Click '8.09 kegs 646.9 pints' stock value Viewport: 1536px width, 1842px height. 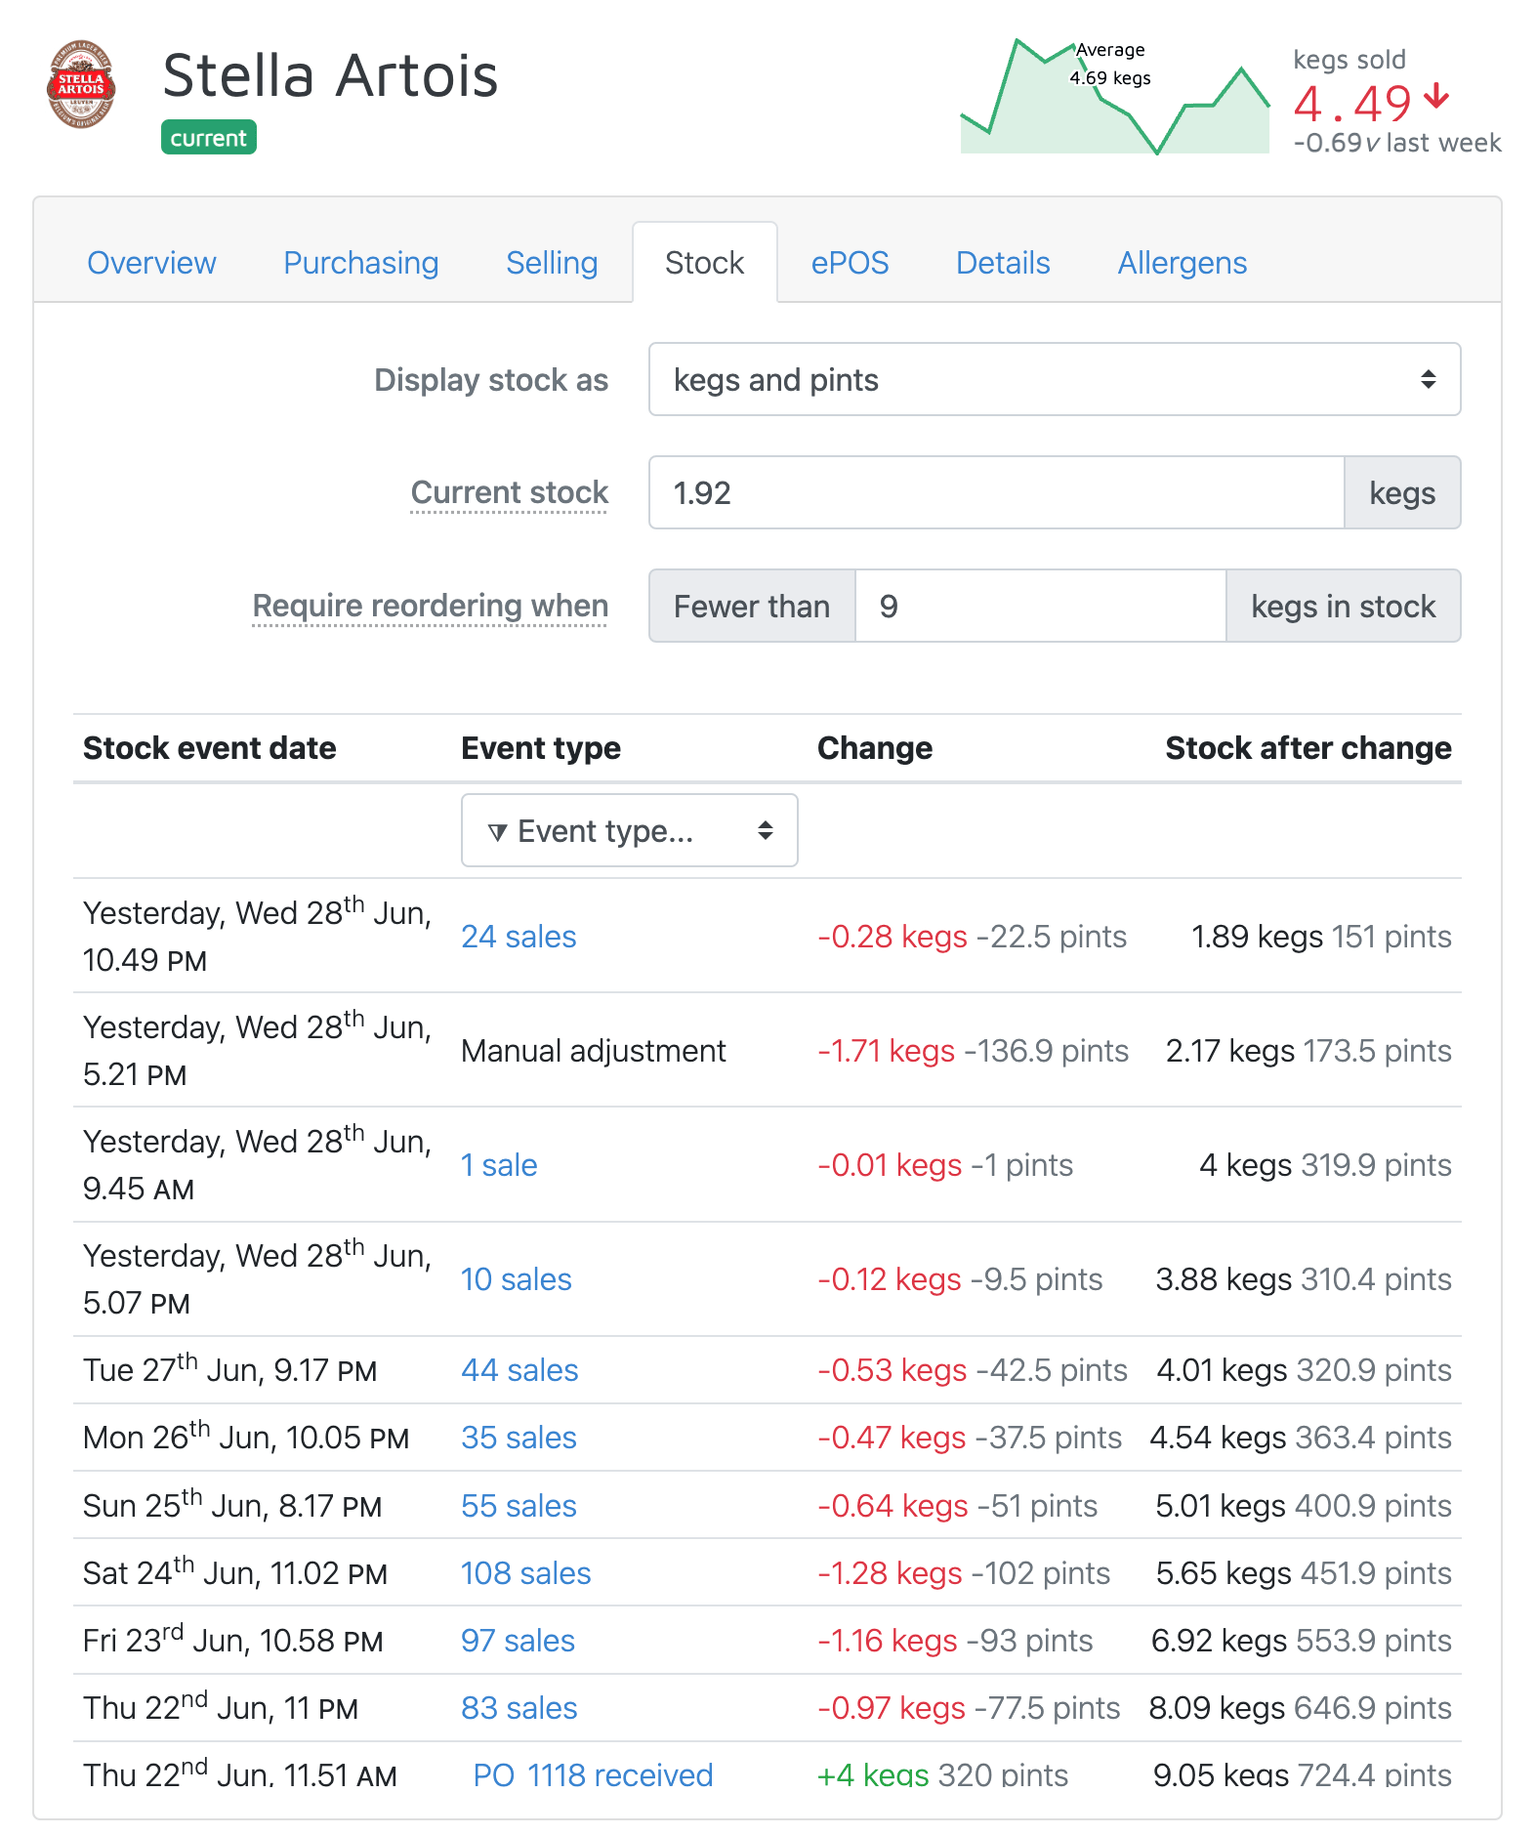(x=1300, y=1709)
